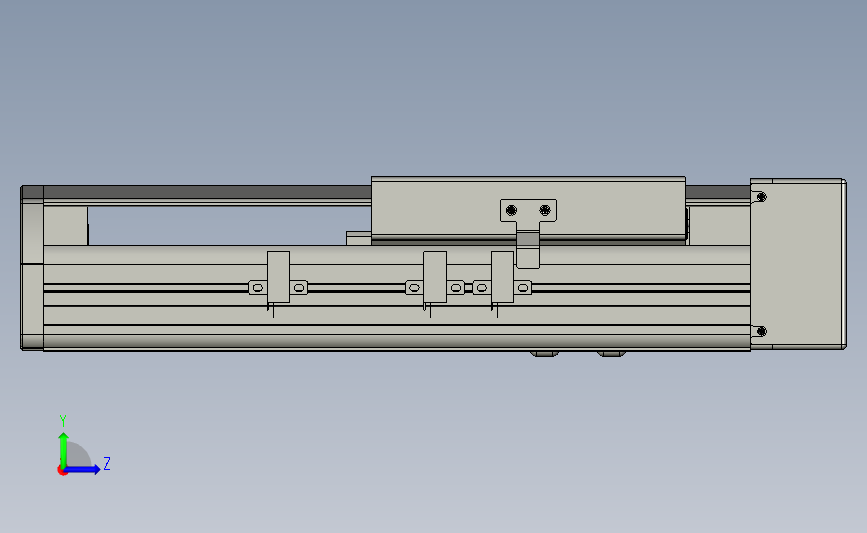Click the blue Z axis arrow of the triad
This screenshot has width=867, height=533.
[x=83, y=470]
